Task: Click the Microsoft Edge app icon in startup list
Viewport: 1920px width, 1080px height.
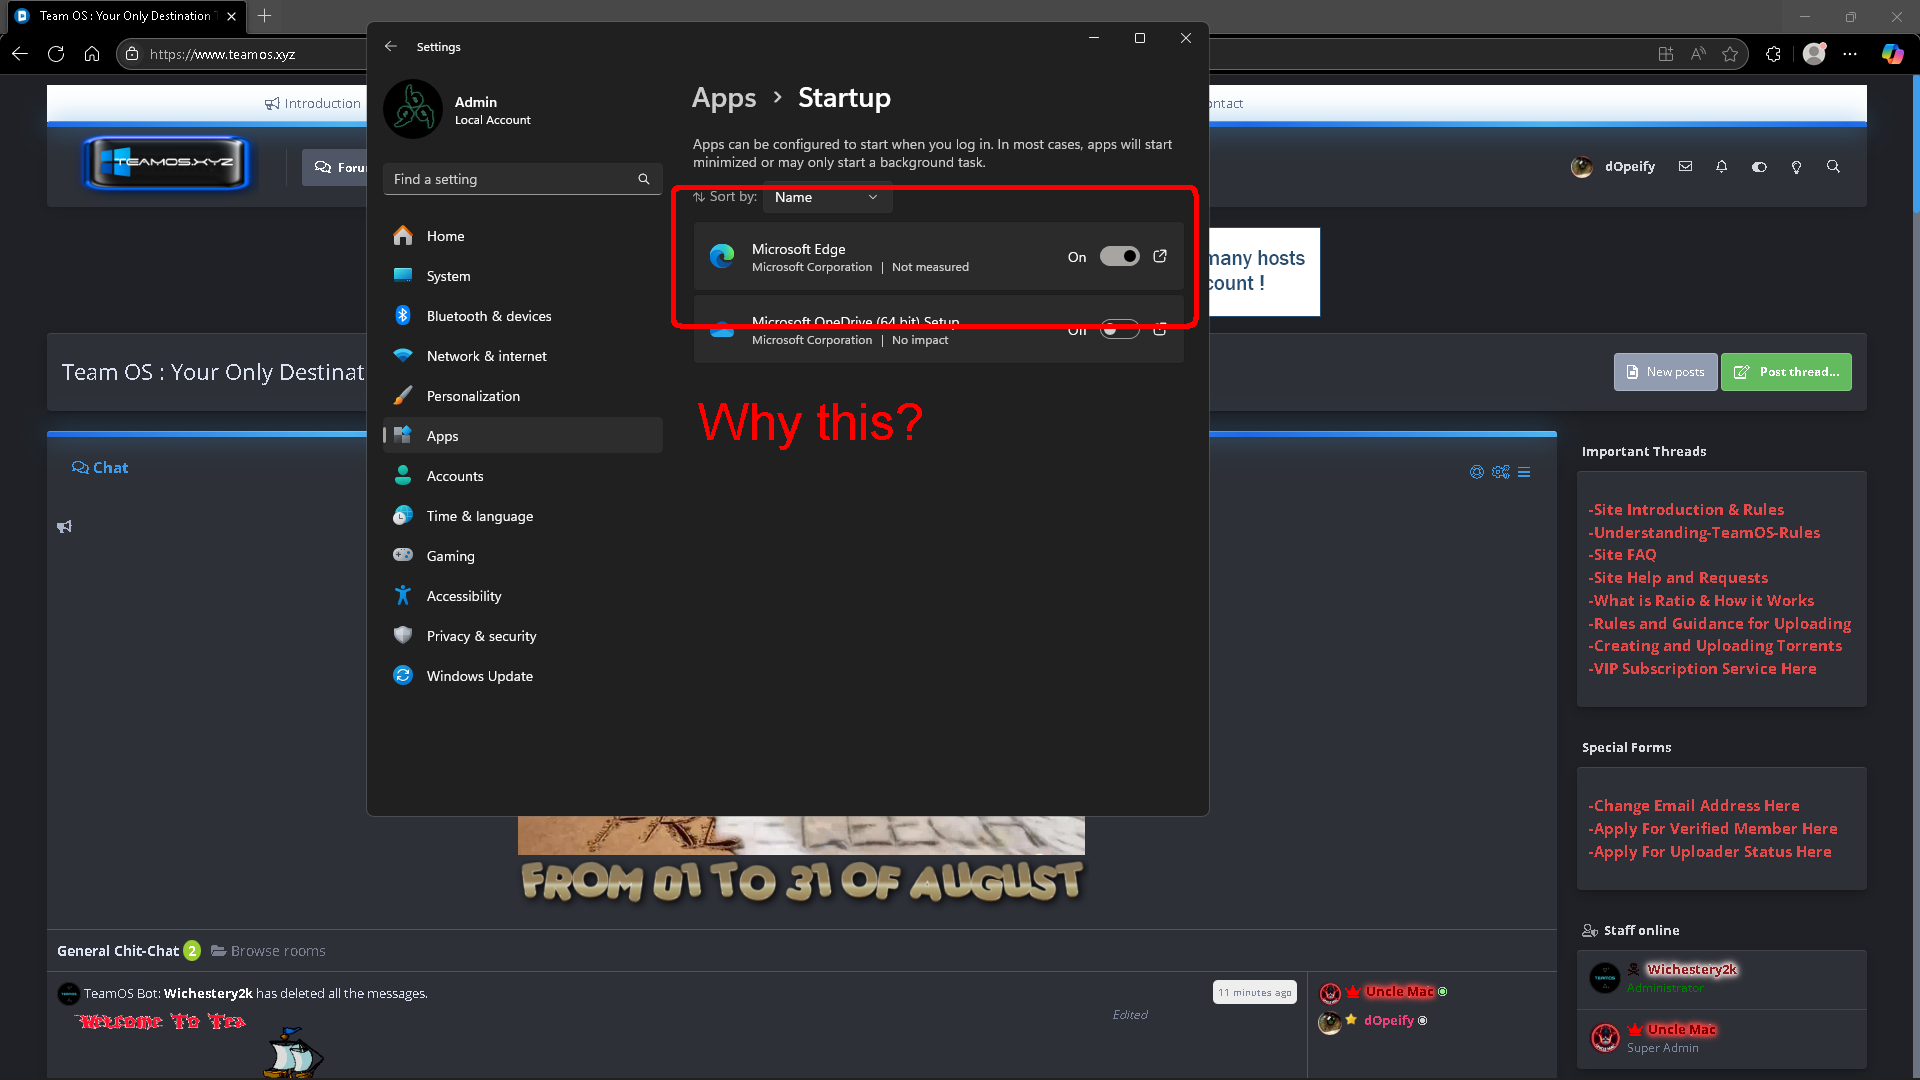Action: tap(722, 256)
